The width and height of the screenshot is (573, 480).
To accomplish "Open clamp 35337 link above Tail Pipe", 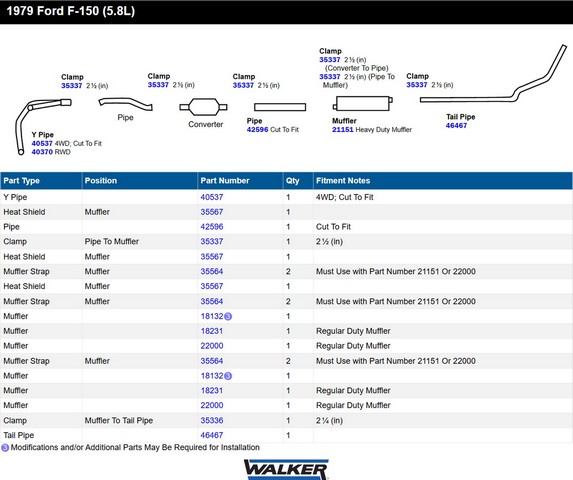I will pos(417,85).
